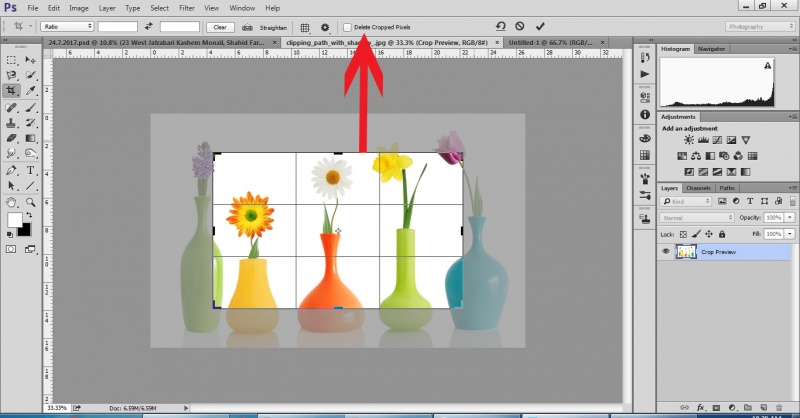Hide the Crop Preview layer with eye icon
Screen dimensions: 800x418
click(x=666, y=252)
